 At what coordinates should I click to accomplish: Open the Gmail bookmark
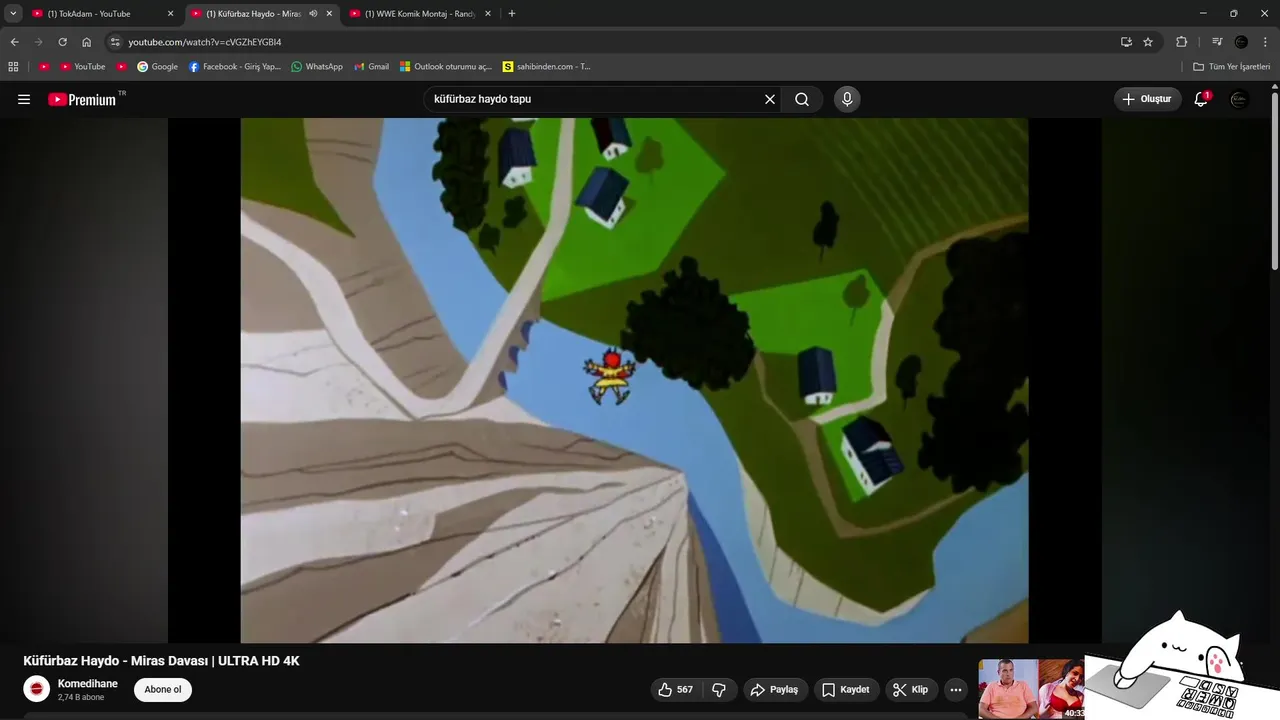point(371,67)
